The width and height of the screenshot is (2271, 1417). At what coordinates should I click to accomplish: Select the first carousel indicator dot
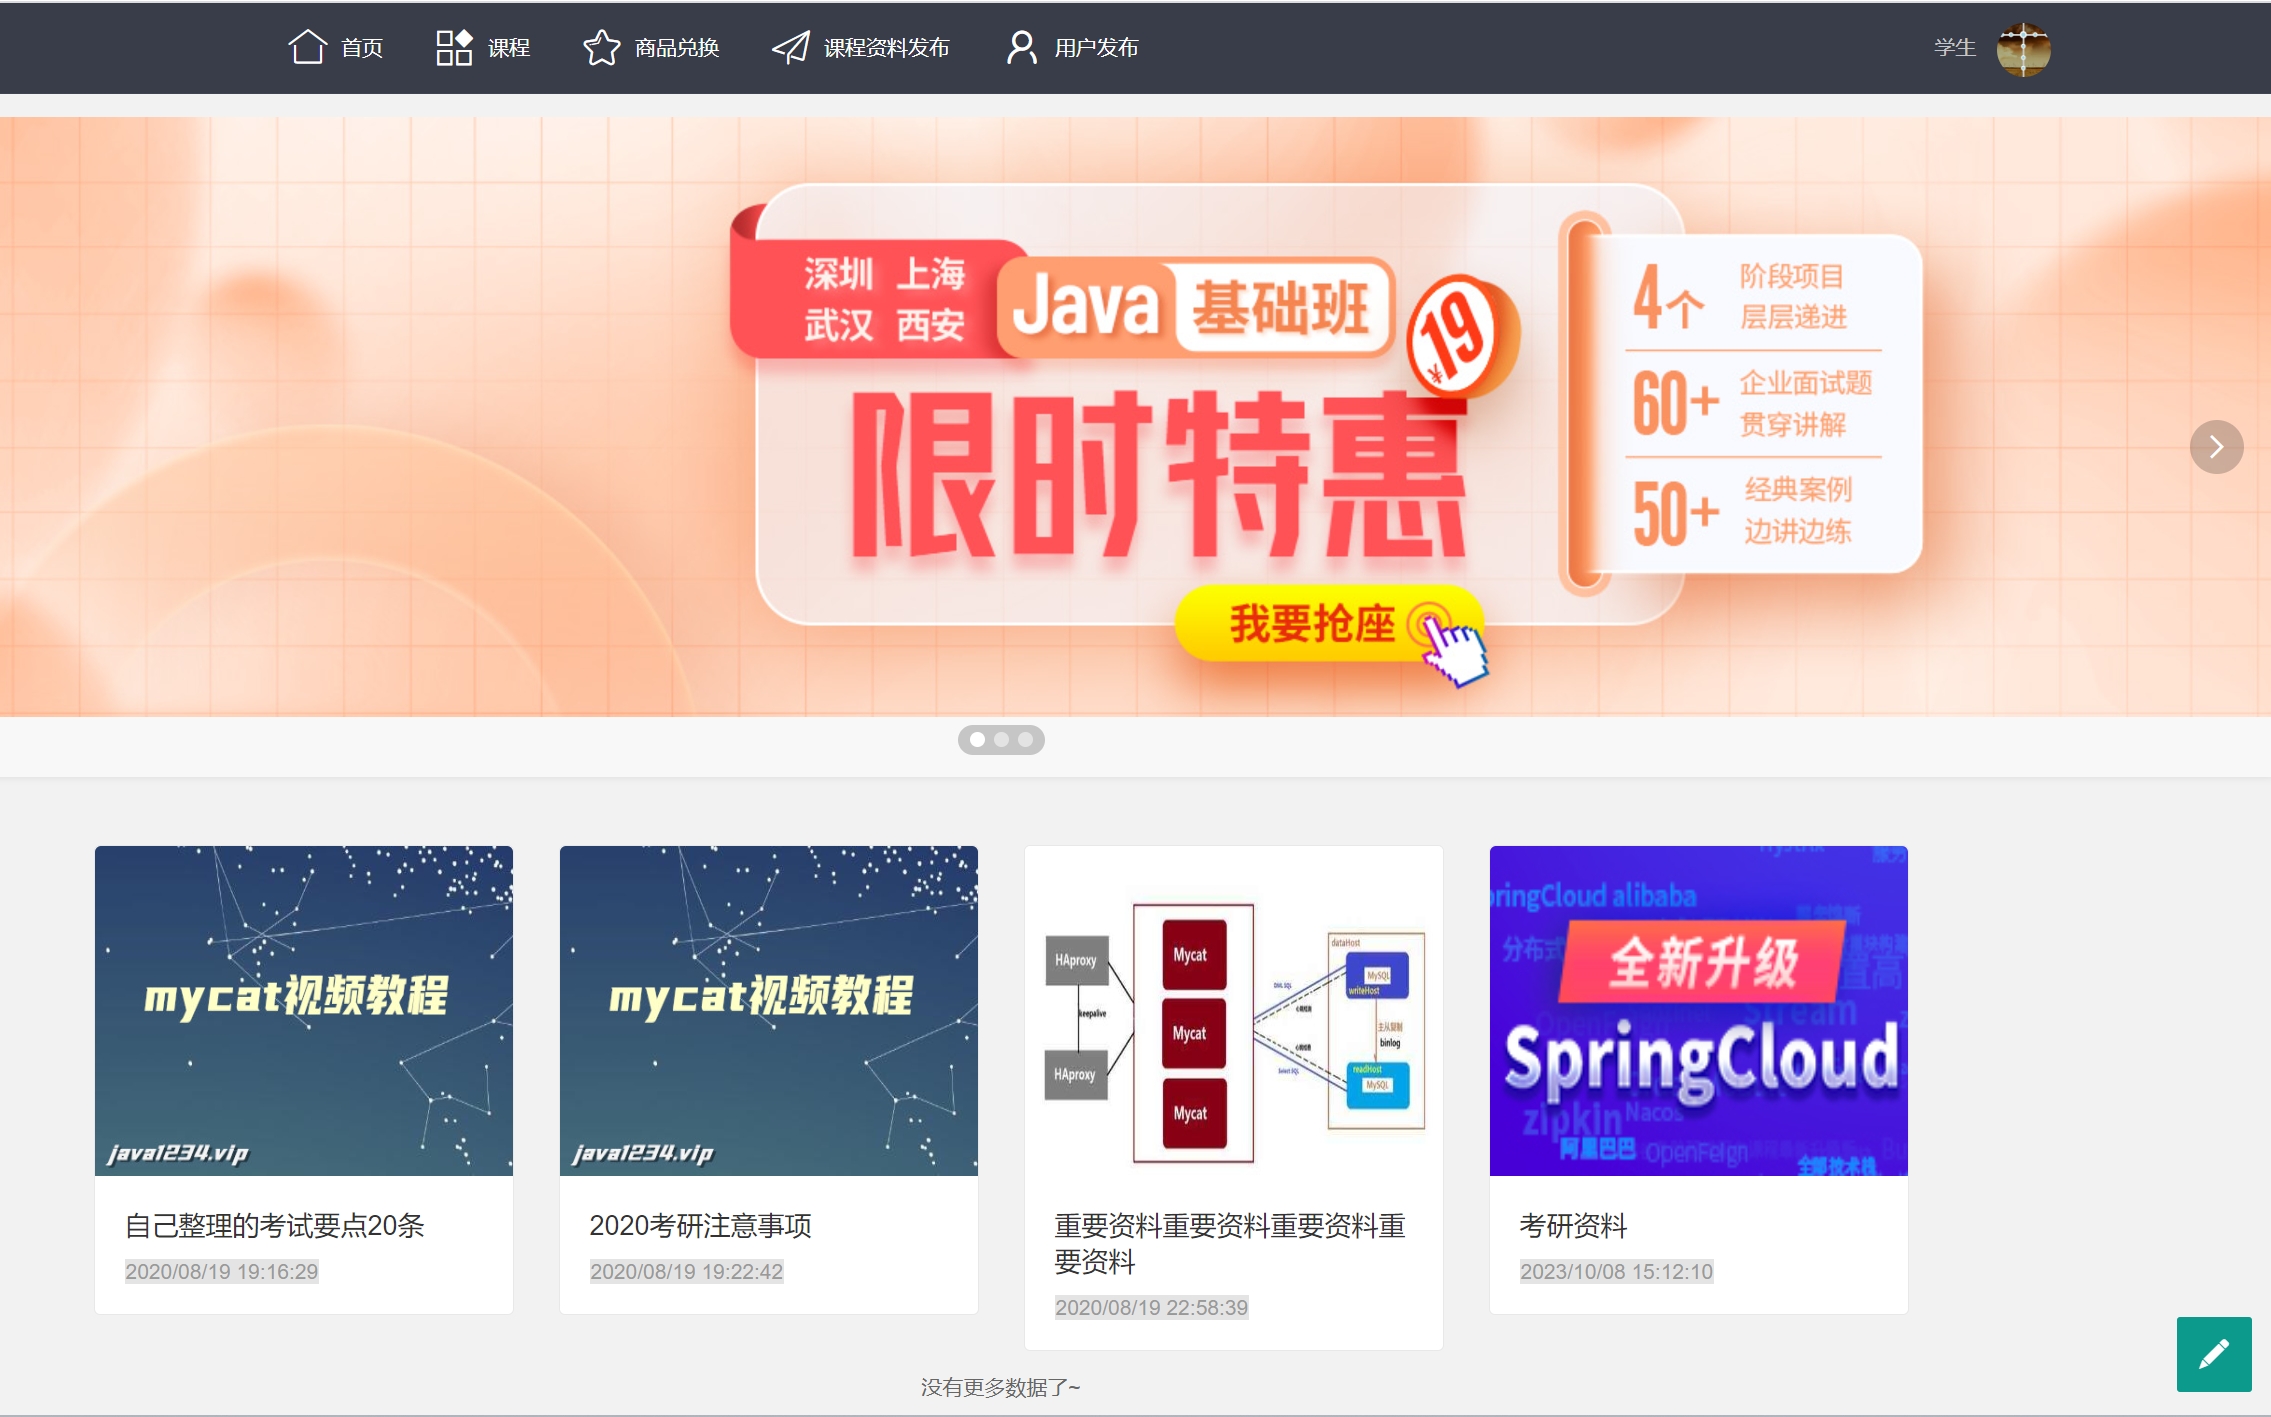point(977,740)
